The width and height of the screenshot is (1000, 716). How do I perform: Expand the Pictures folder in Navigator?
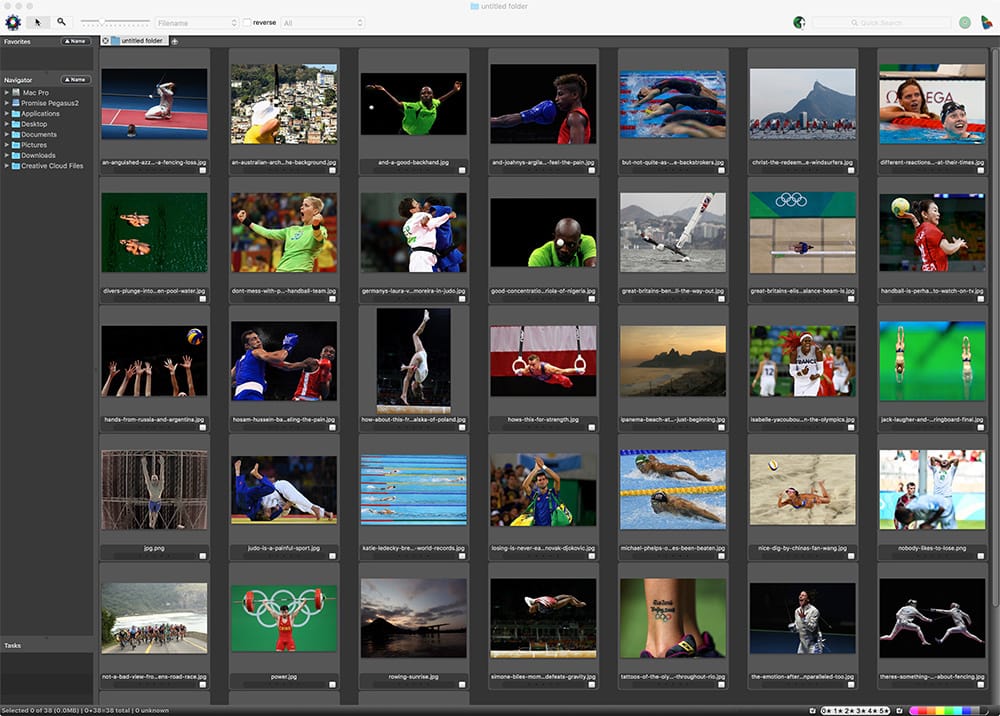pyautogui.click(x=6, y=145)
